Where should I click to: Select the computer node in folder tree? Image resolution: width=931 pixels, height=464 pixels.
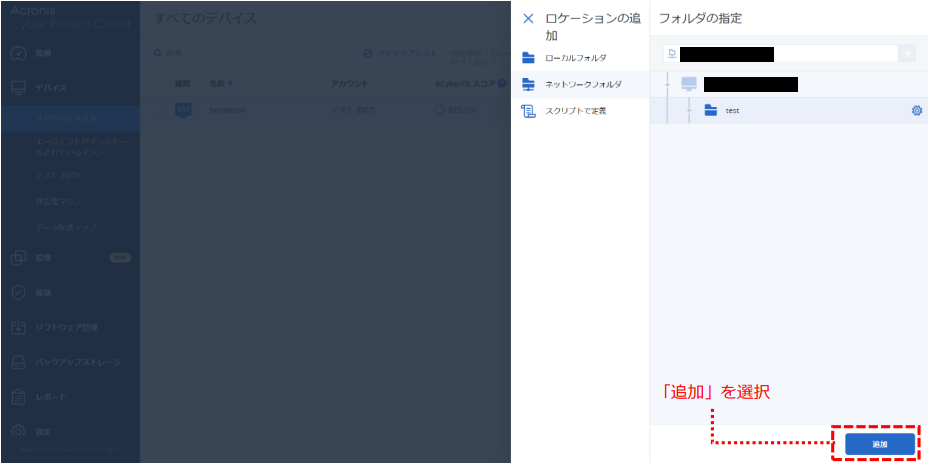(x=689, y=84)
